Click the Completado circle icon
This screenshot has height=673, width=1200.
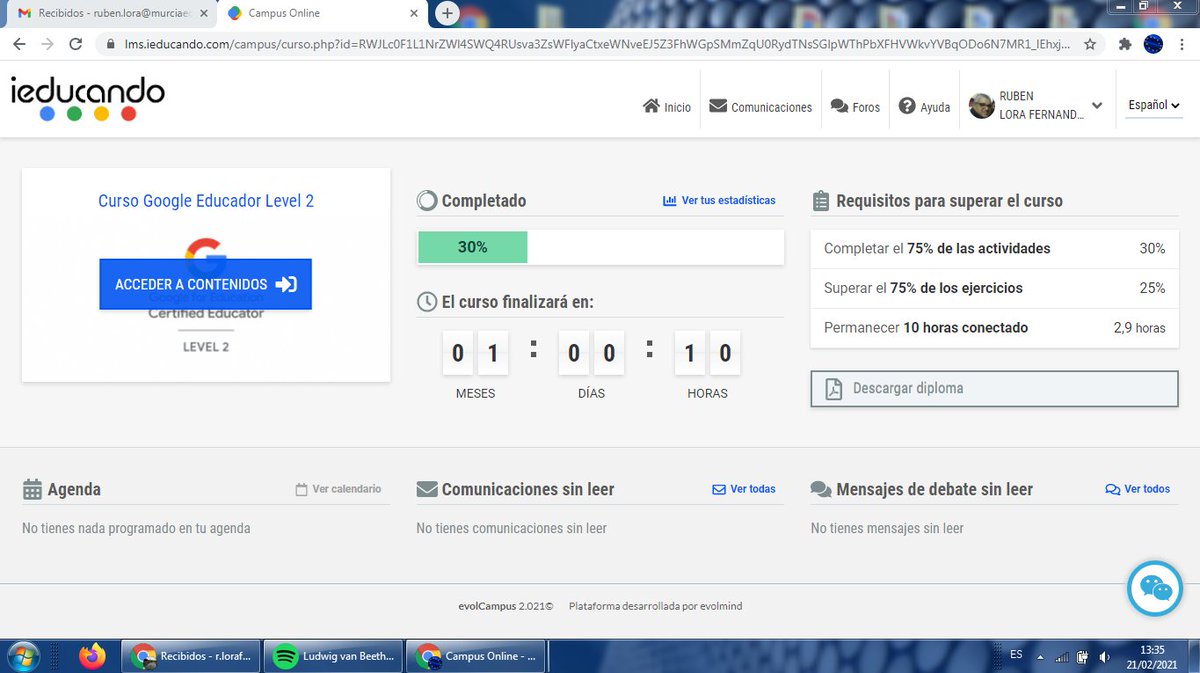(427, 201)
